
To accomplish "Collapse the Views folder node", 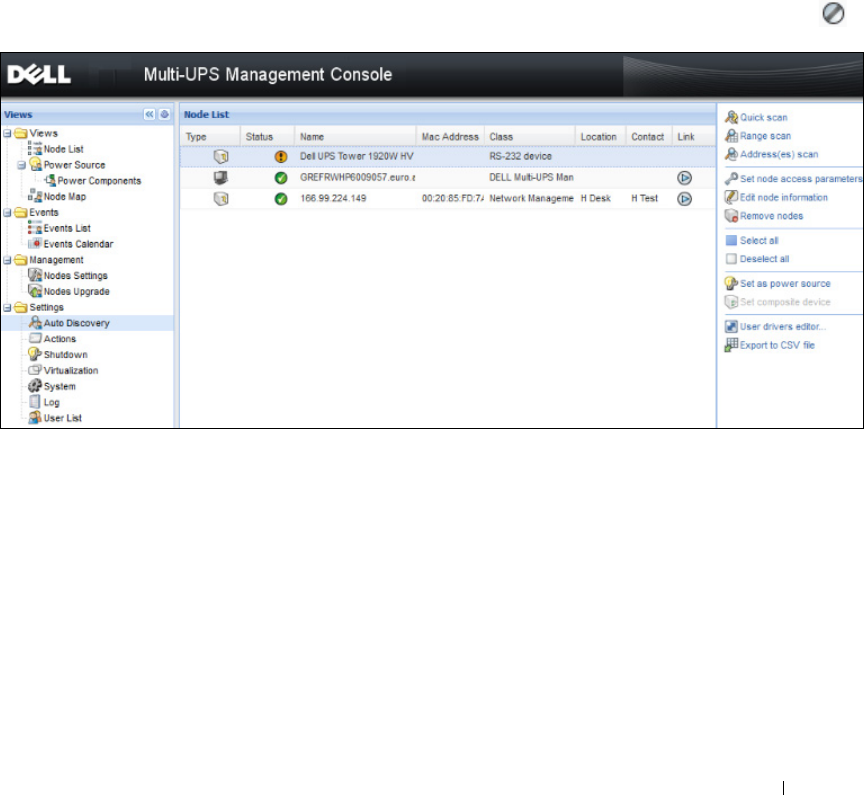I will (7, 133).
